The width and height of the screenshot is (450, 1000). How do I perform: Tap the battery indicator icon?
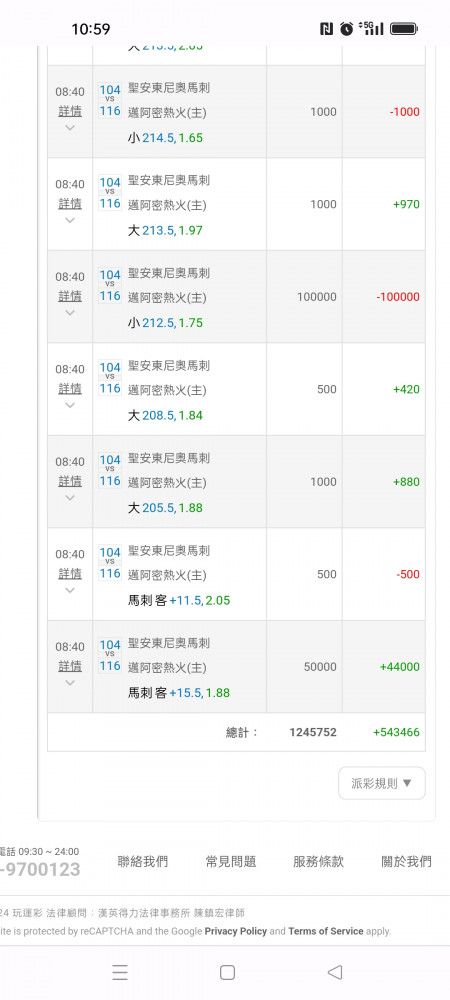(x=403, y=29)
